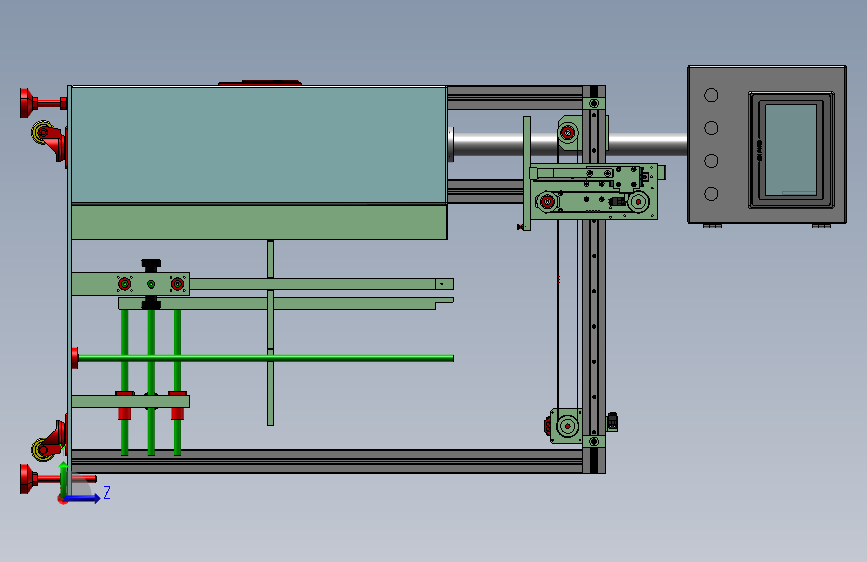Pick the large teal cover panel
The height and width of the screenshot is (562, 867).
[x=259, y=145]
